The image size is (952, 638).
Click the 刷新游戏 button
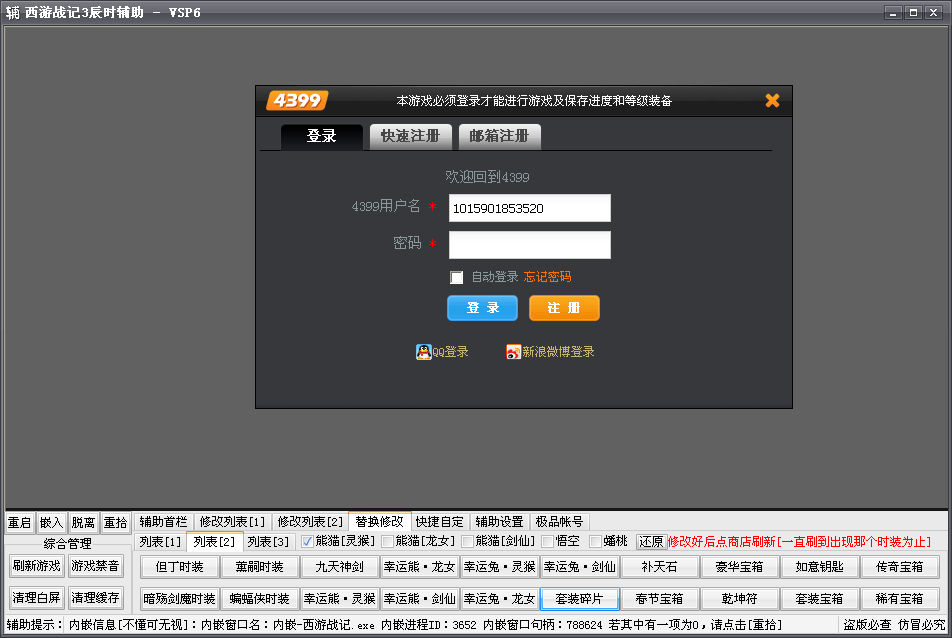(37, 566)
